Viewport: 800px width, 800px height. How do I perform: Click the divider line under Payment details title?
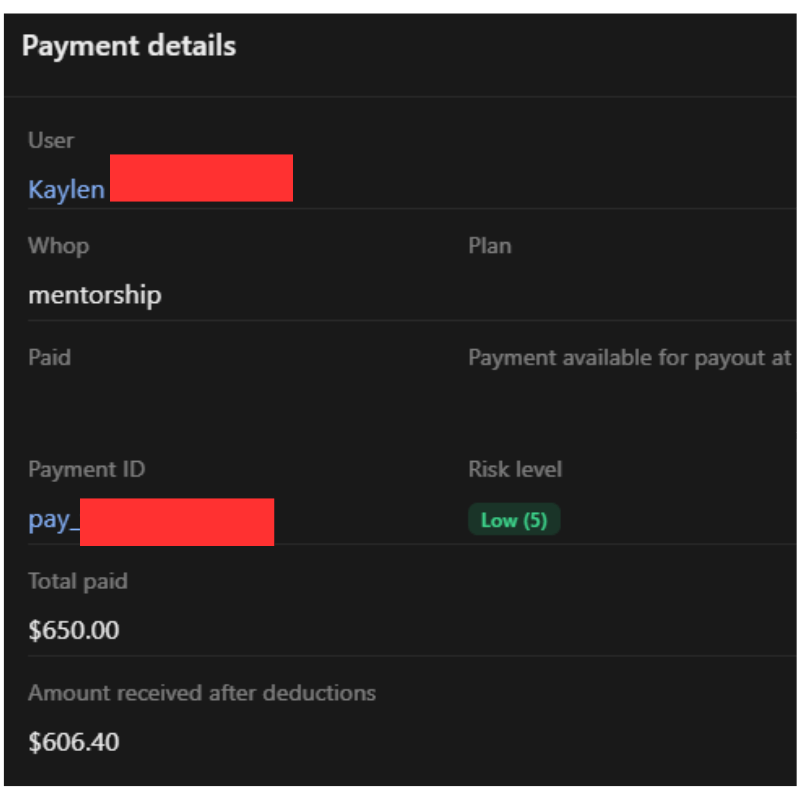[x=400, y=97]
